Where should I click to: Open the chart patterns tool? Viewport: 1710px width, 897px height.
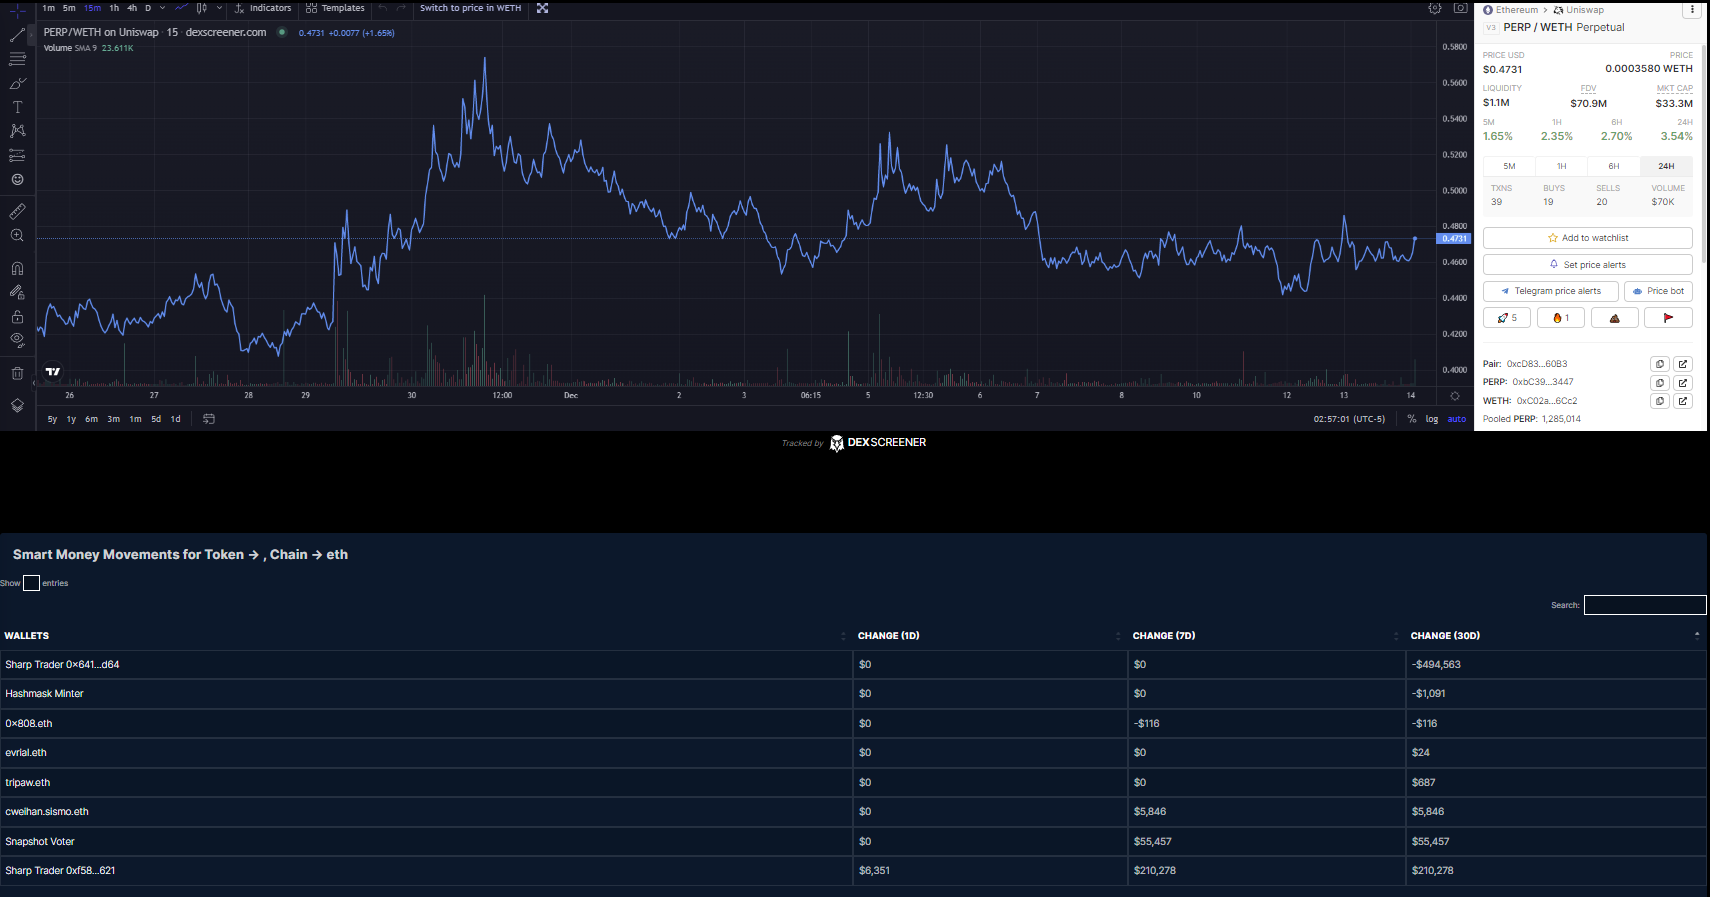(17, 131)
